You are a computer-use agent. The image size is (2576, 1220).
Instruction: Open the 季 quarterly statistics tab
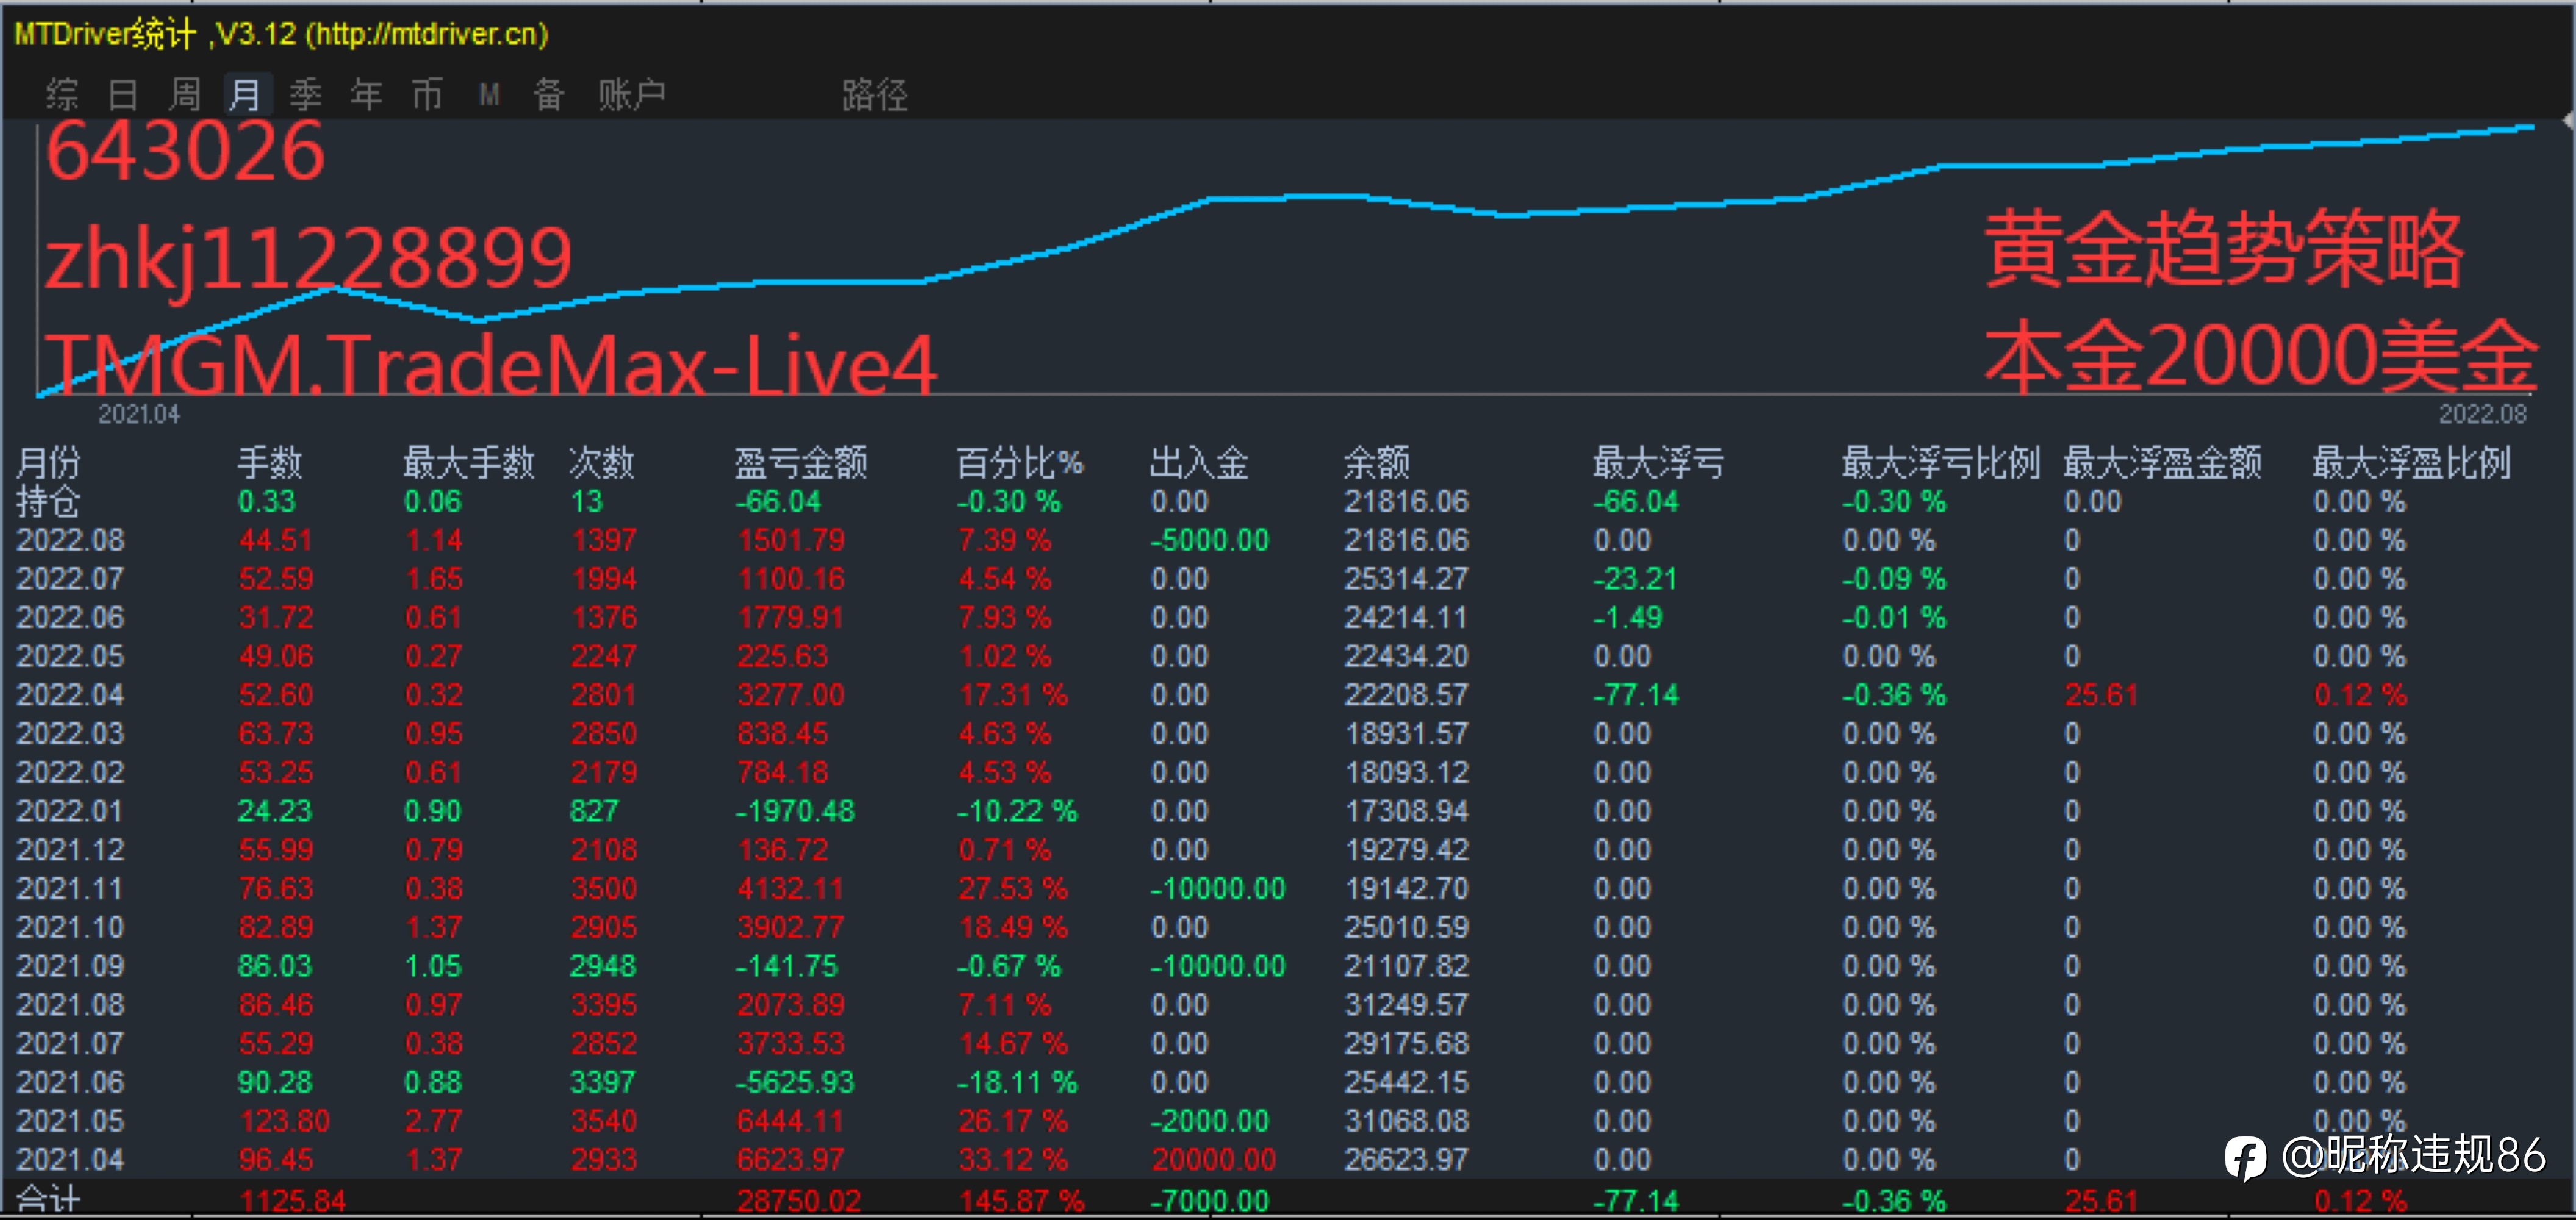coord(306,95)
